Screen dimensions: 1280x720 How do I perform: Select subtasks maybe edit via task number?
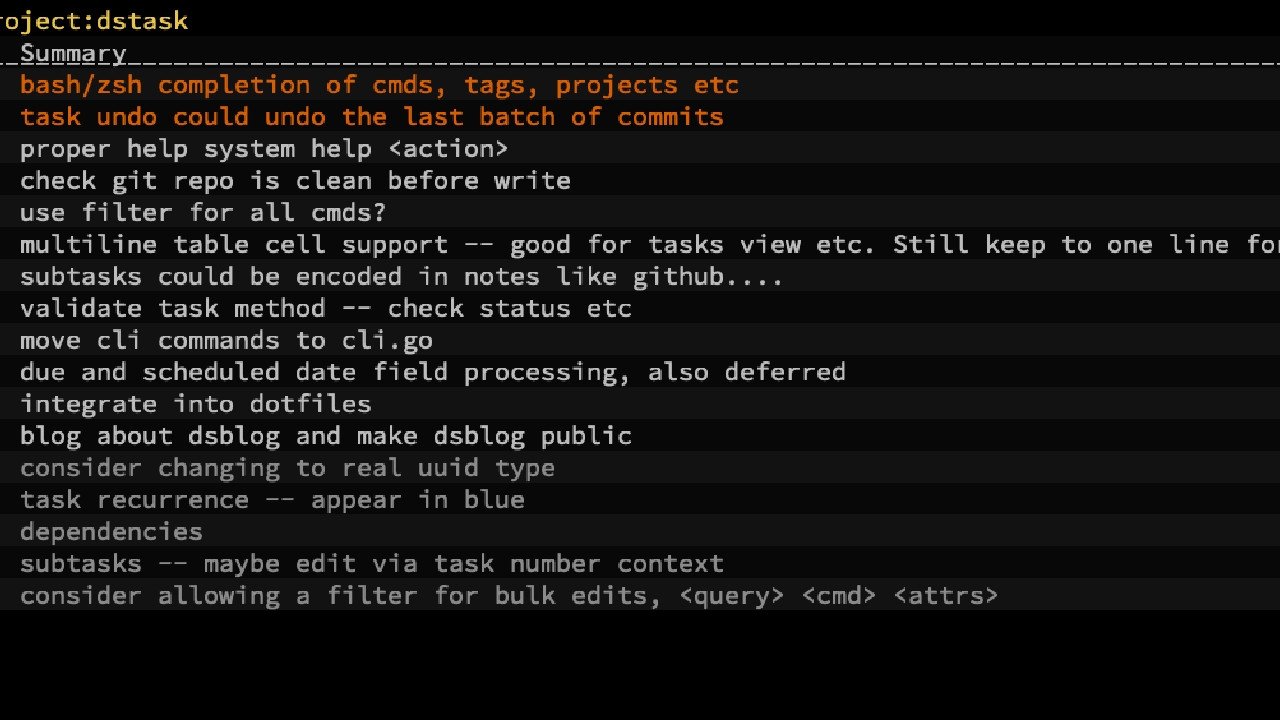371,564
